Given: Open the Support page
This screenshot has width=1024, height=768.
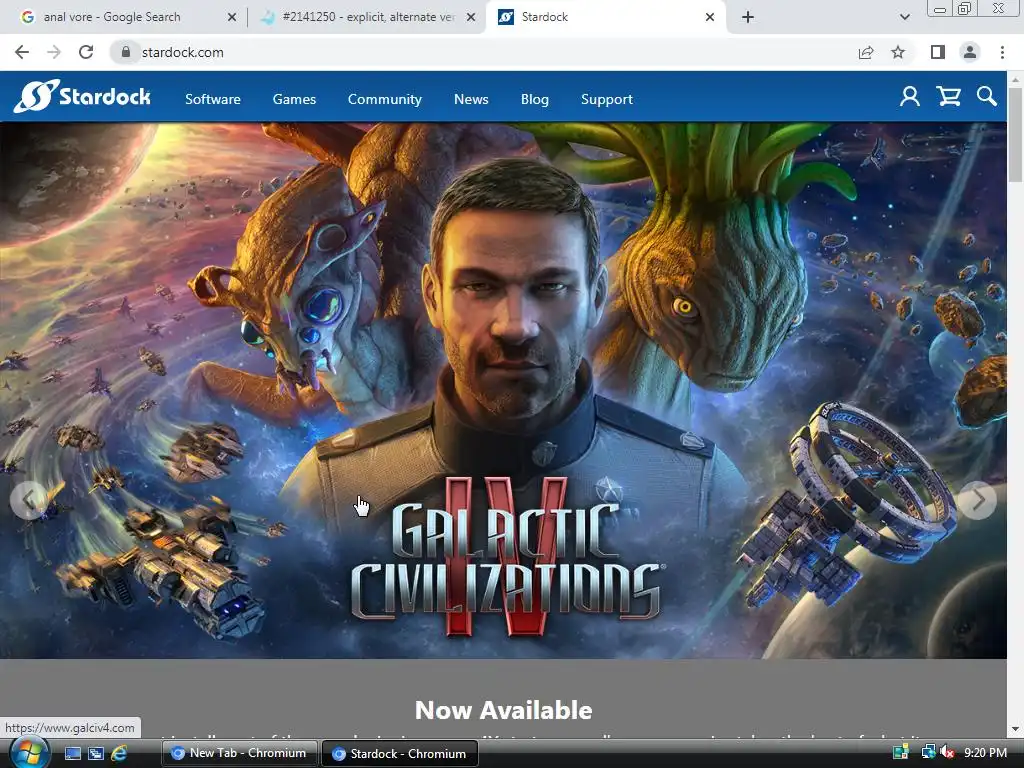Looking at the screenshot, I should tap(607, 99).
